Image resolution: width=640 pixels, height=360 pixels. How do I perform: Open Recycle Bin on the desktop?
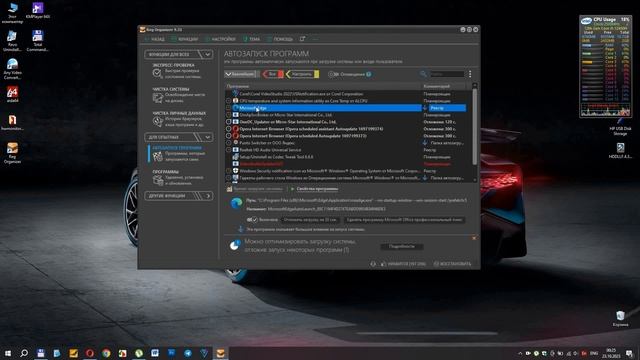click(620, 318)
